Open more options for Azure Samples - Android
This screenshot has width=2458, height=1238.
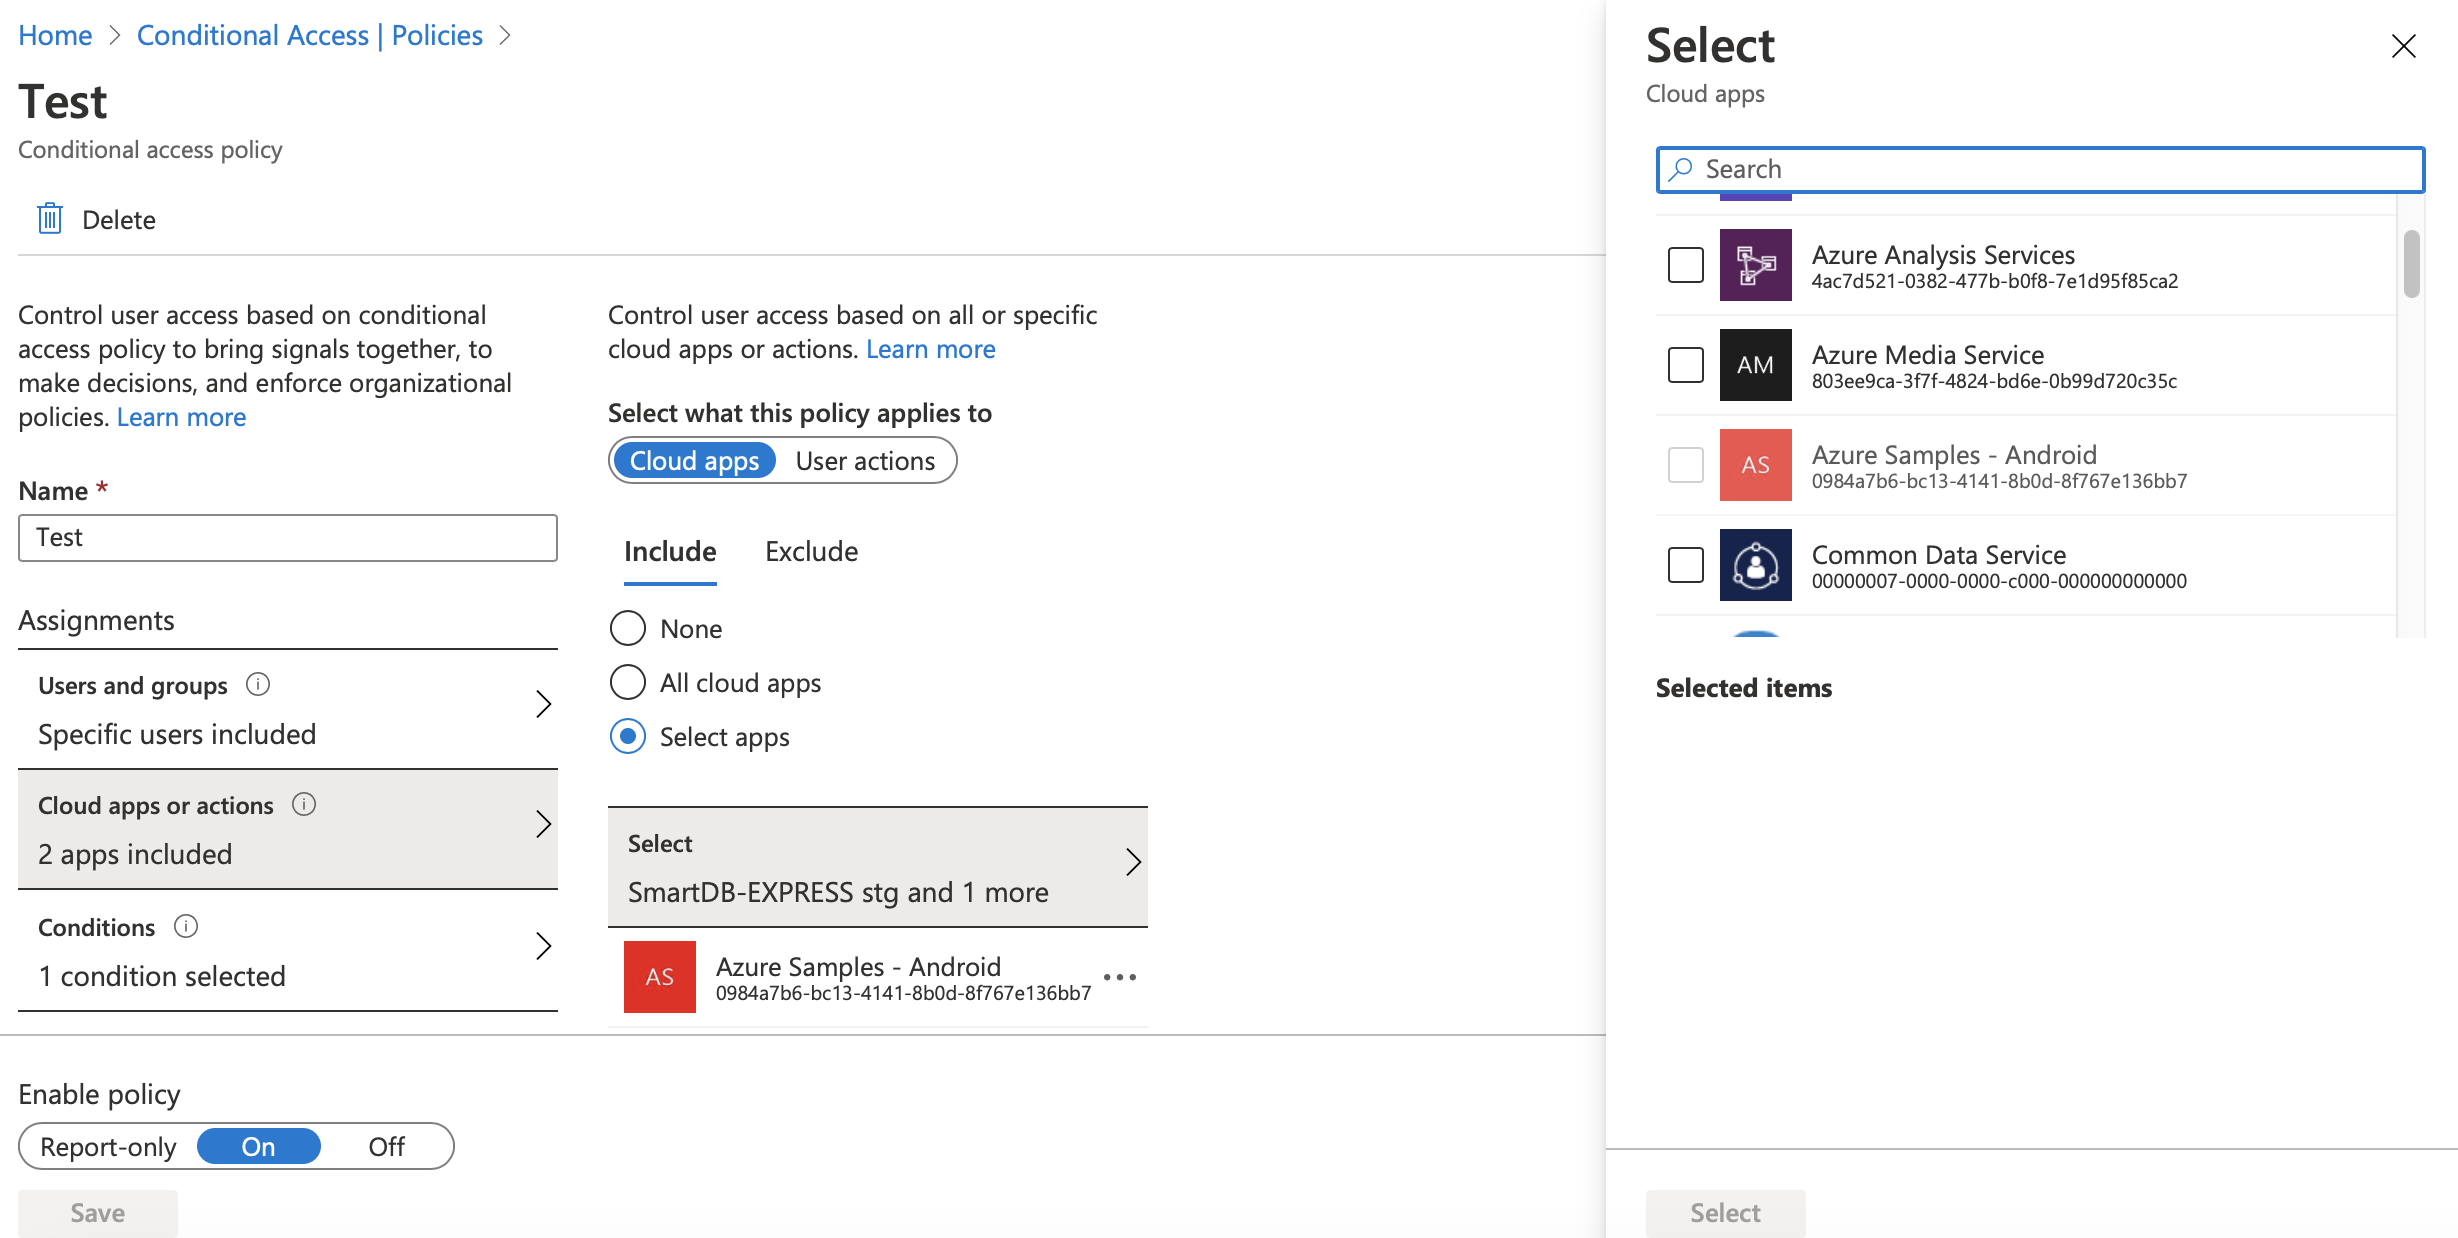pyautogui.click(x=1119, y=977)
